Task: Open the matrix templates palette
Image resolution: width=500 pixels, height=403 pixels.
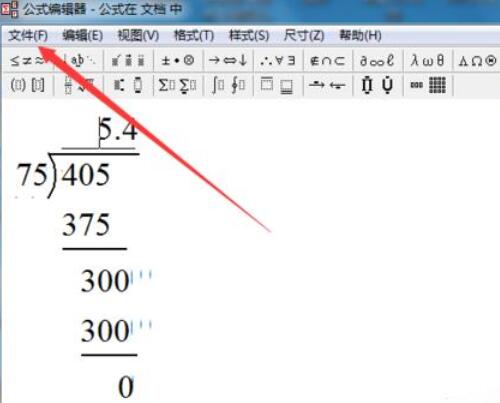Action: point(428,85)
